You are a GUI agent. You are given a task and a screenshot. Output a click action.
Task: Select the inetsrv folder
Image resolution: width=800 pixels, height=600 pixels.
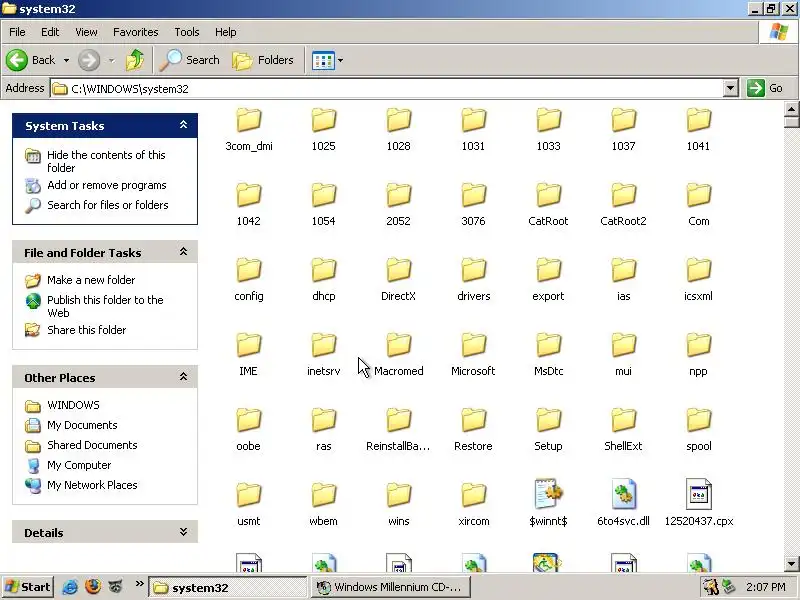point(323,355)
